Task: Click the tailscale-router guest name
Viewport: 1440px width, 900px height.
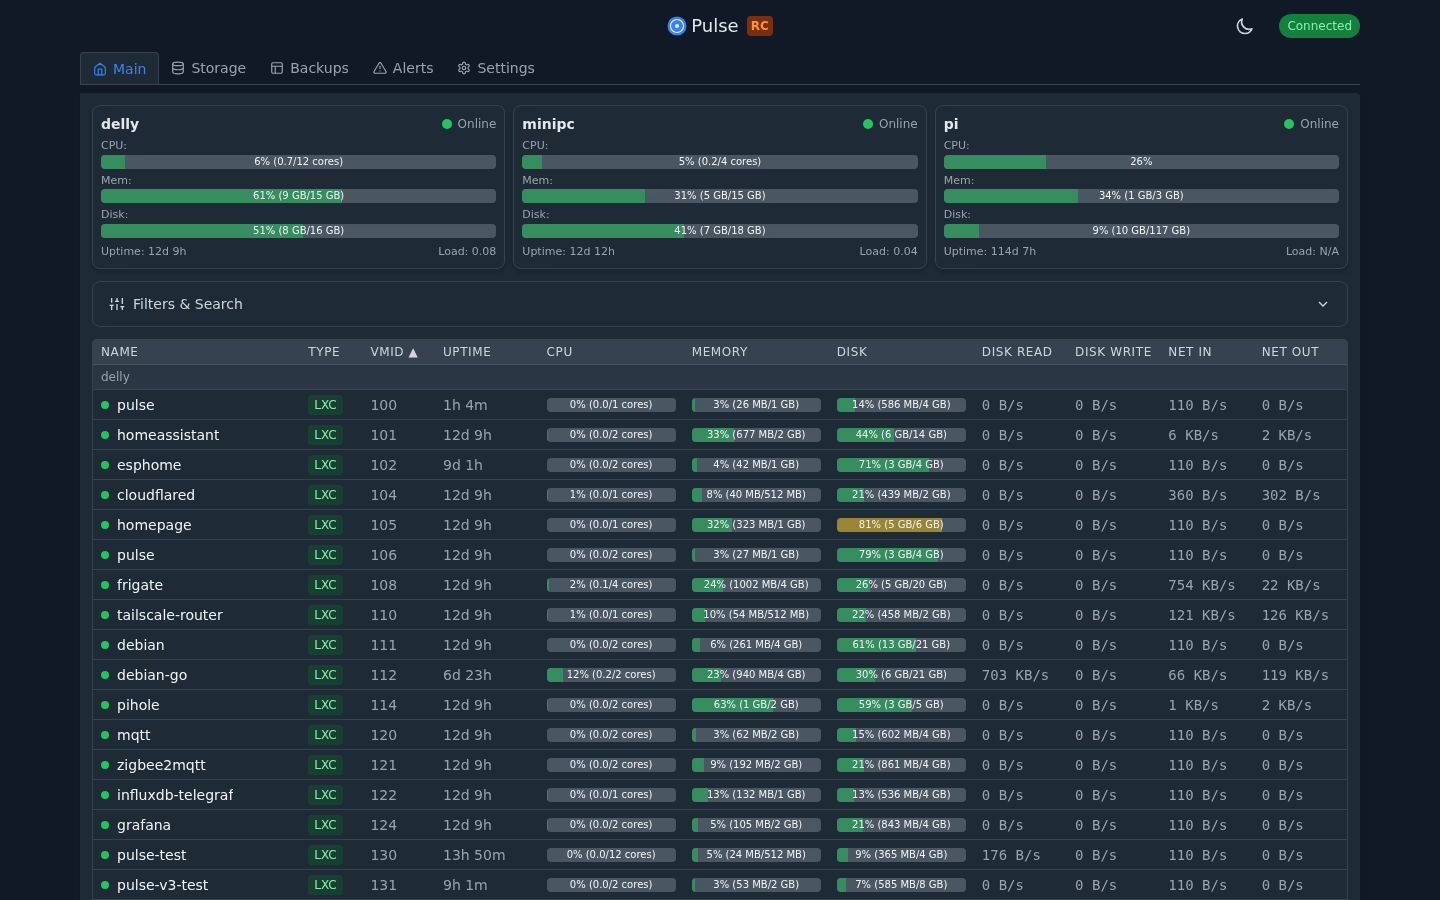Action: tap(170, 615)
